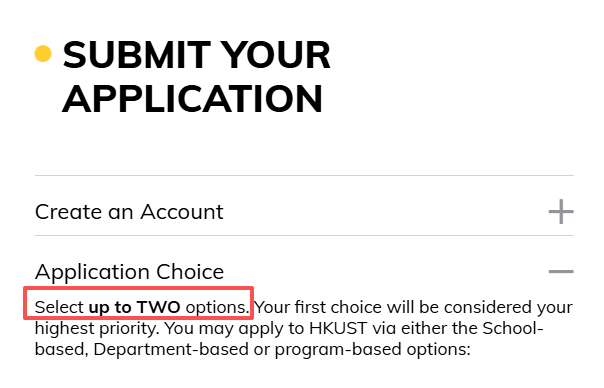Click the word APPLICATION in the heading

click(192, 99)
